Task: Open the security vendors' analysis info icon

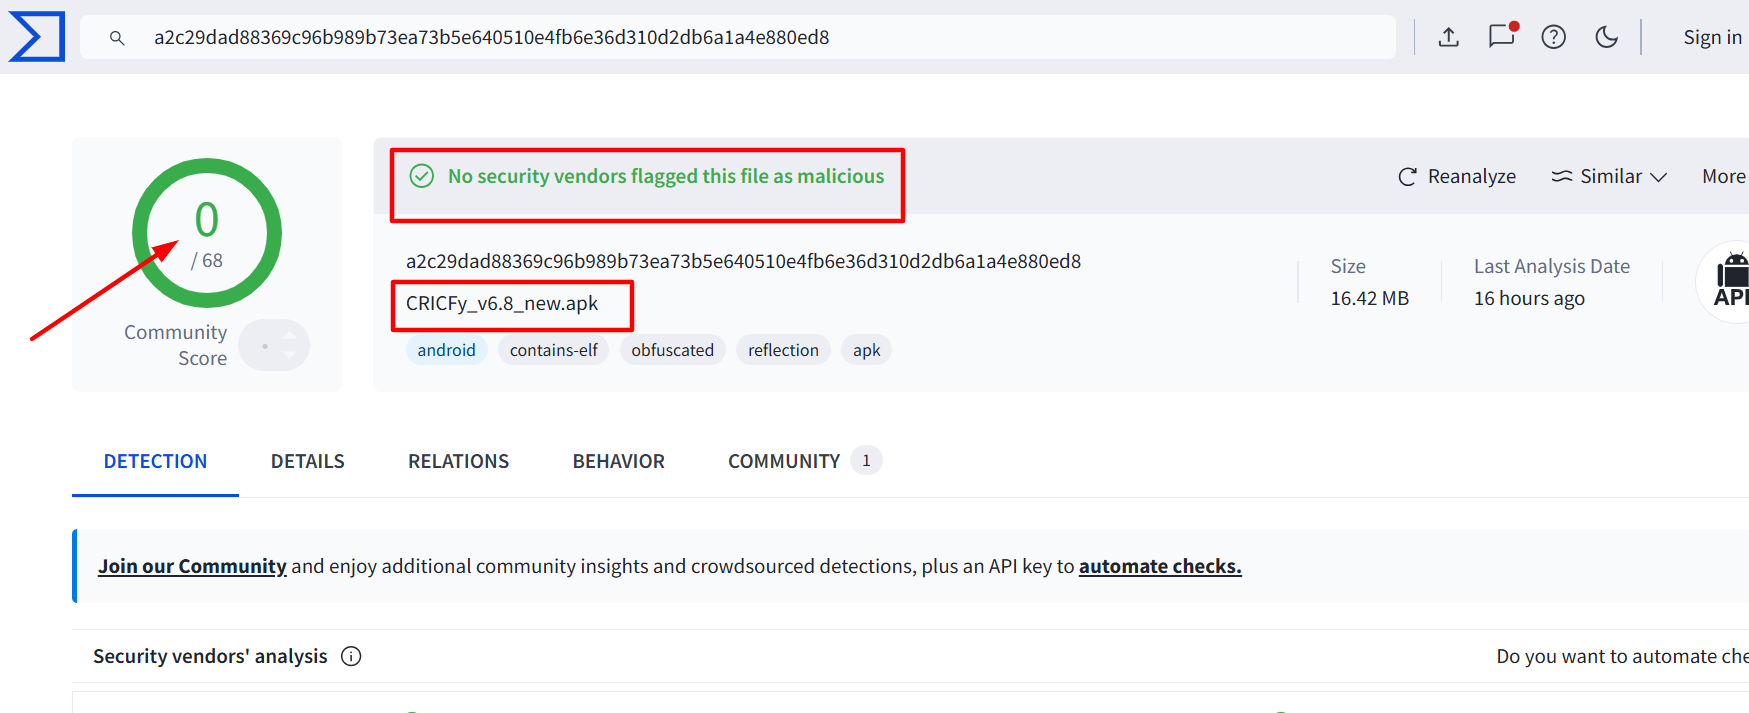Action: [351, 656]
